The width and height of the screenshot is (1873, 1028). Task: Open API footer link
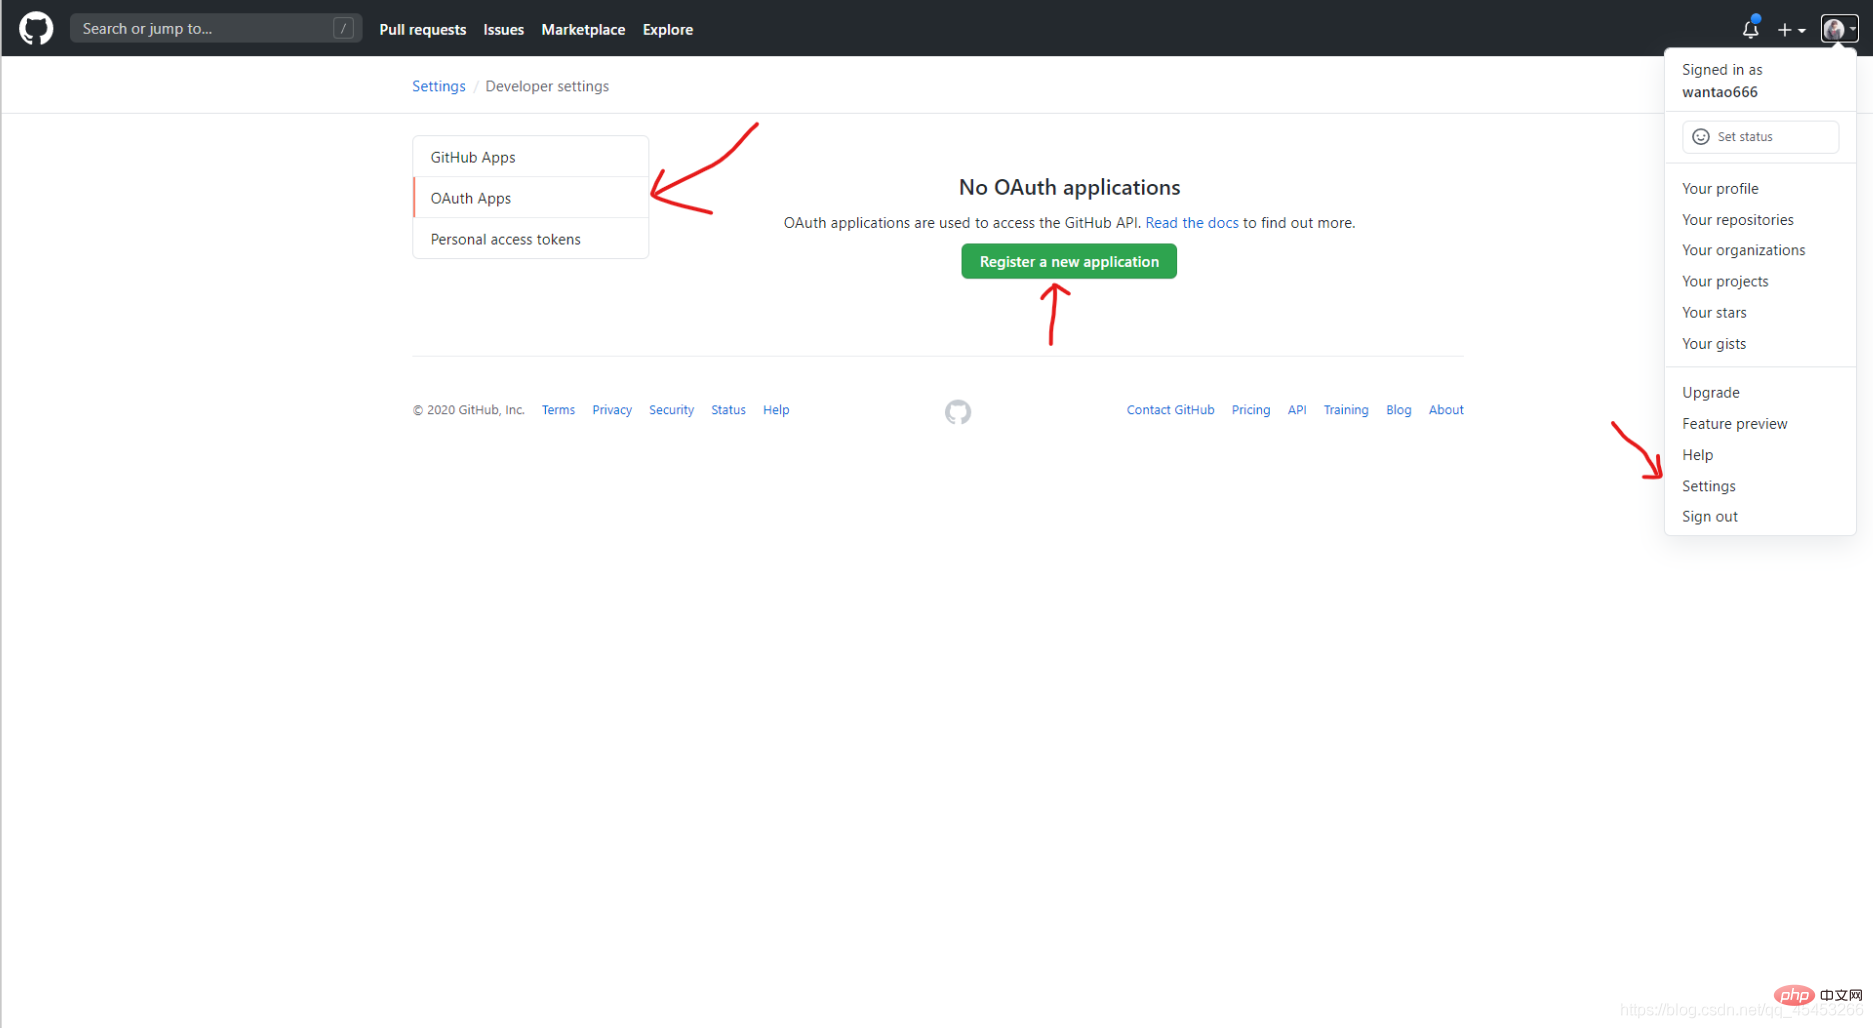(1297, 410)
